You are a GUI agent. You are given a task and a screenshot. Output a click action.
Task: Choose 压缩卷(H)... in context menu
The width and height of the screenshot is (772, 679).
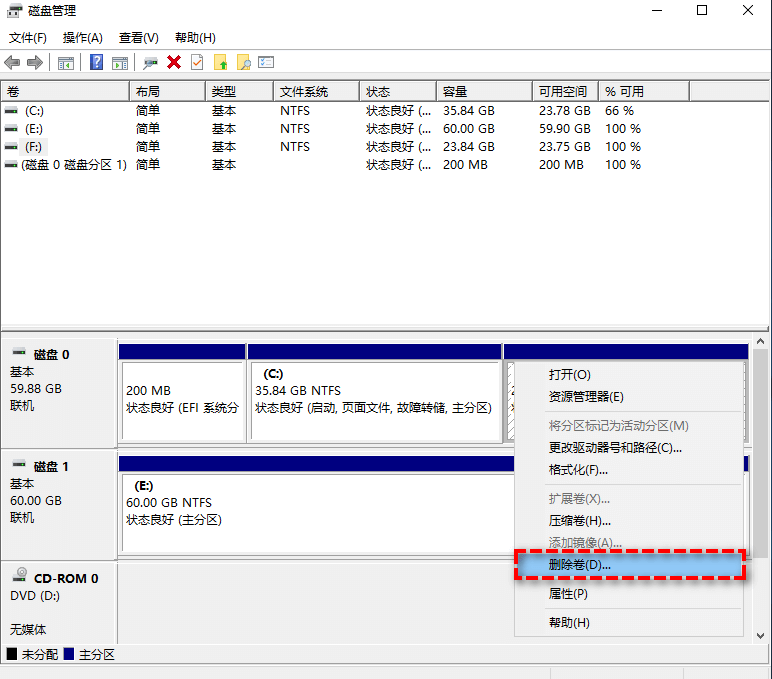(x=629, y=520)
